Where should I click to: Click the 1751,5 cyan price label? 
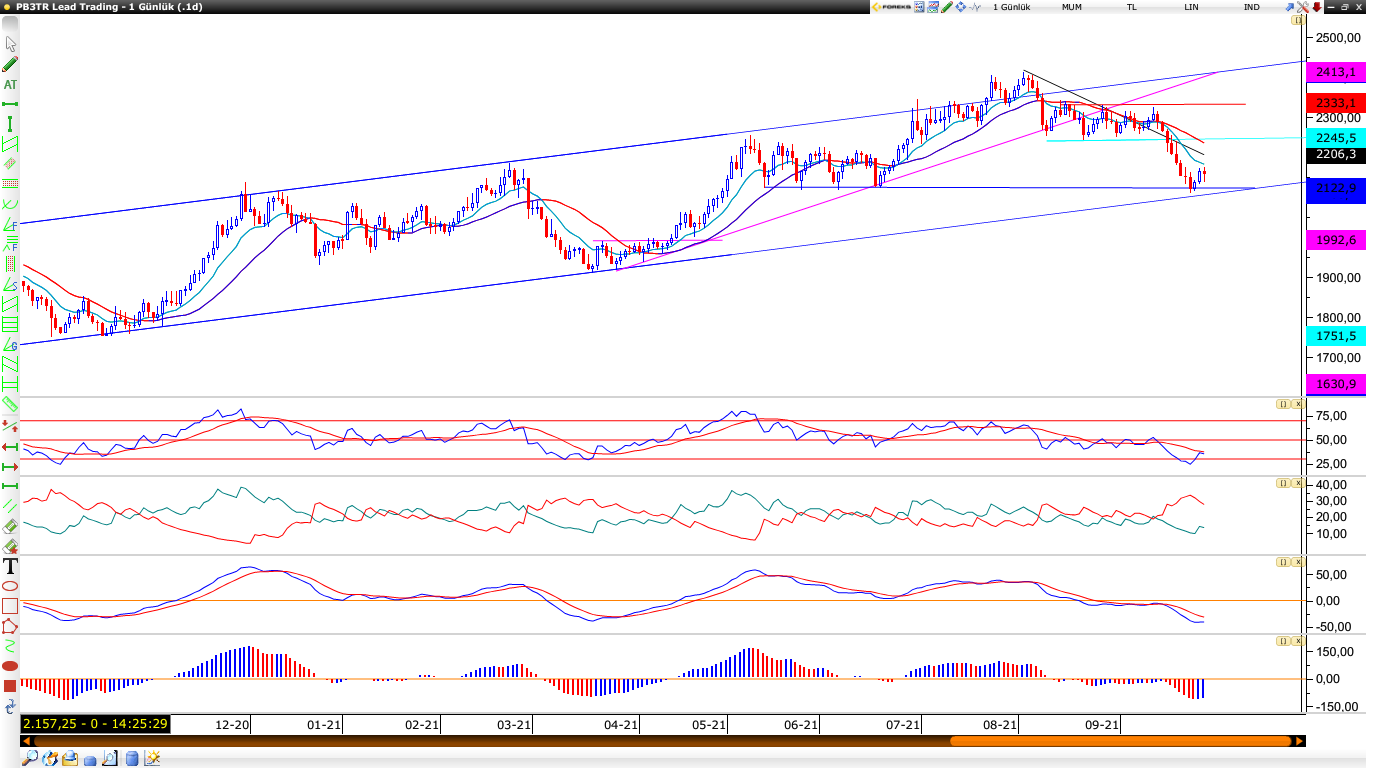(1336, 336)
